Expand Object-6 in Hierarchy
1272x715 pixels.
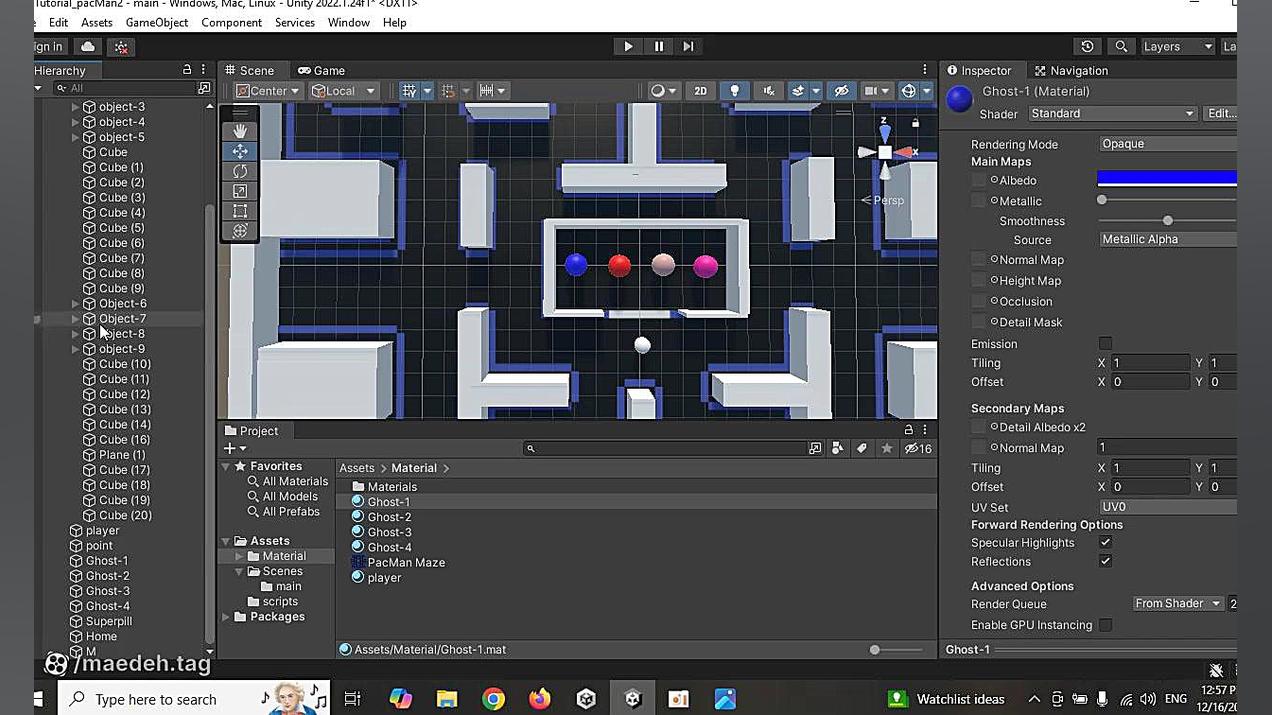point(75,304)
